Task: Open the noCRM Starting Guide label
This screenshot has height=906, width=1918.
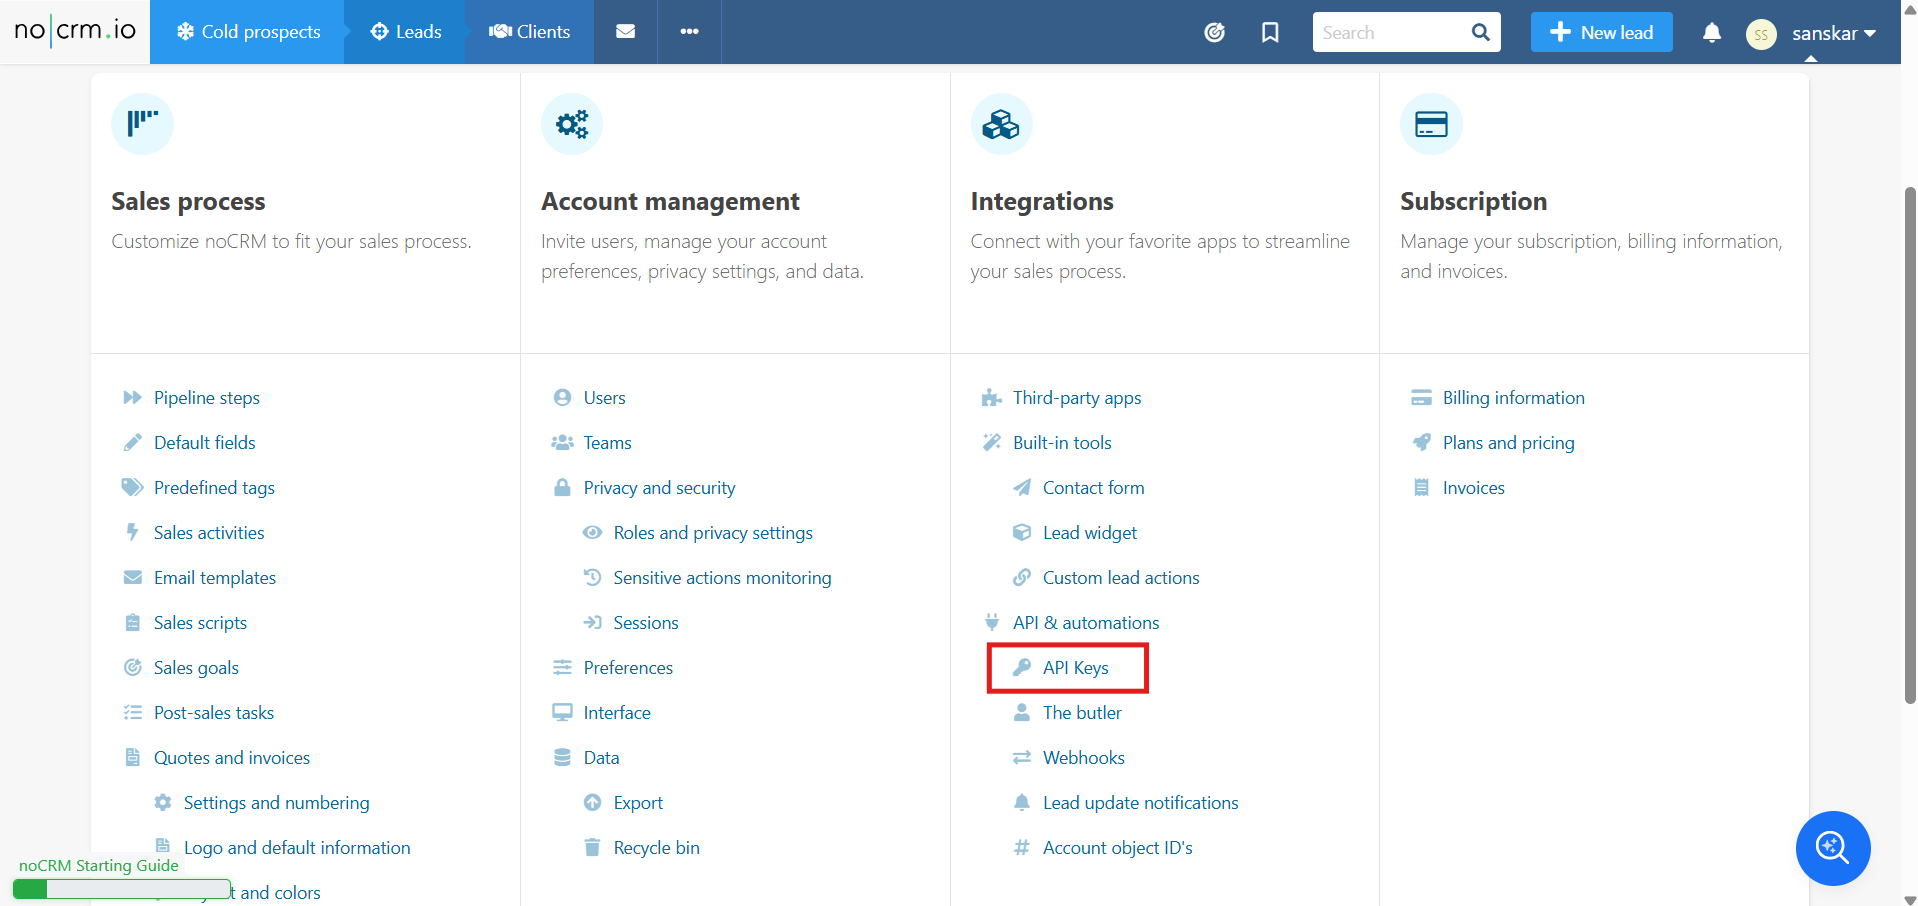Action: click(x=99, y=866)
